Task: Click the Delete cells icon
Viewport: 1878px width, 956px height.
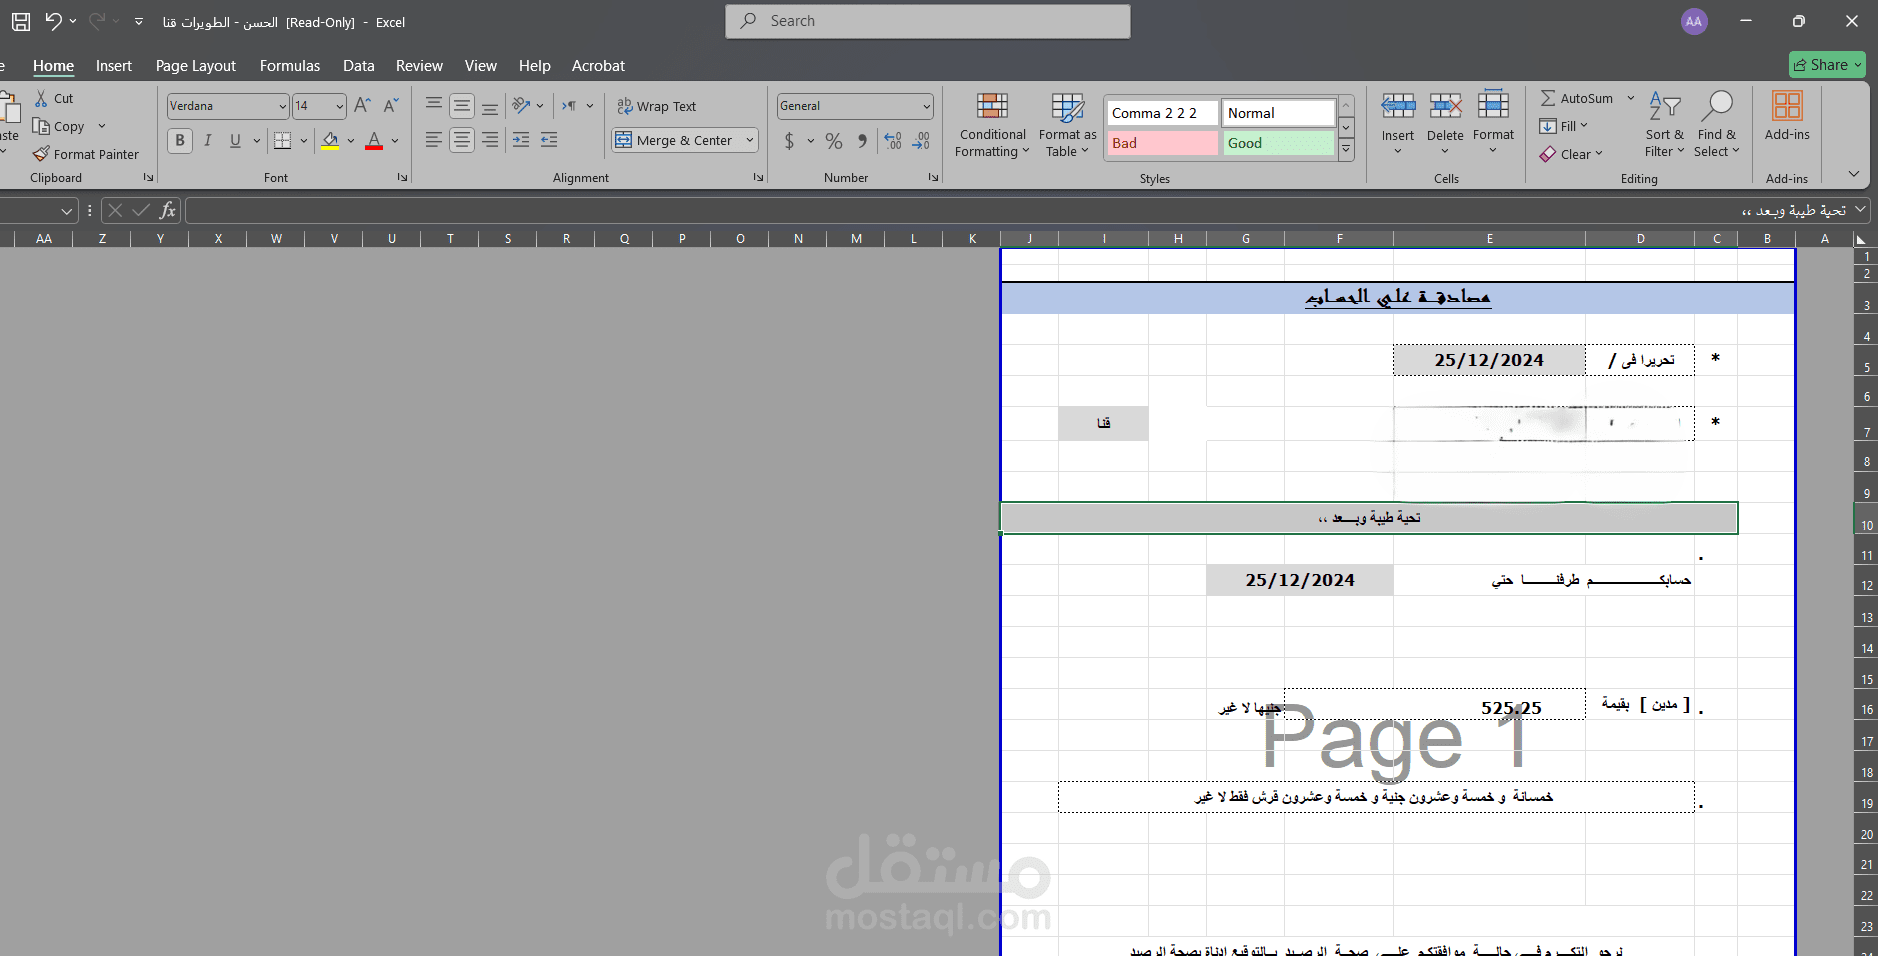Action: pyautogui.click(x=1445, y=105)
